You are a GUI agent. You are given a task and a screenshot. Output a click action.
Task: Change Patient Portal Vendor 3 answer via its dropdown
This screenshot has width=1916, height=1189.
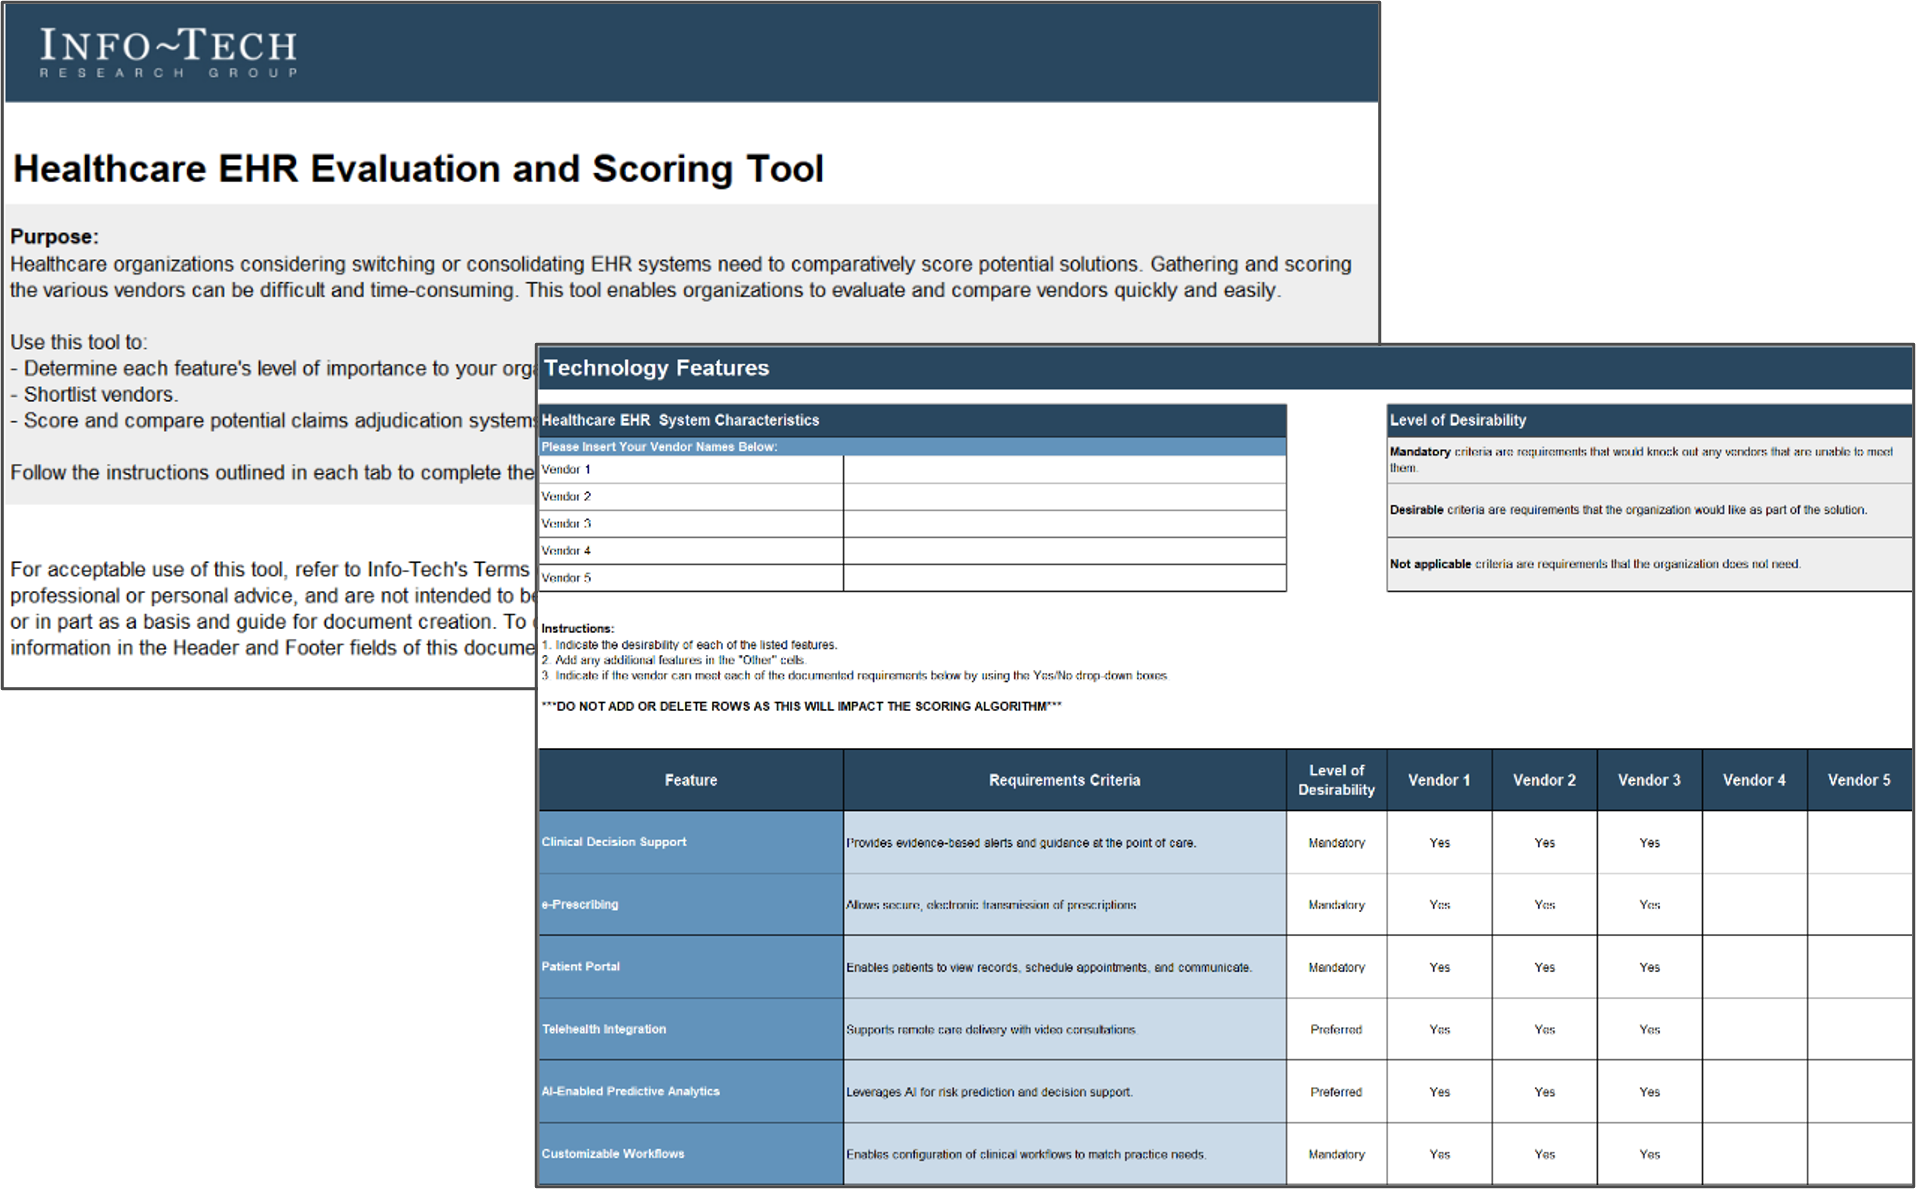click(x=1649, y=967)
